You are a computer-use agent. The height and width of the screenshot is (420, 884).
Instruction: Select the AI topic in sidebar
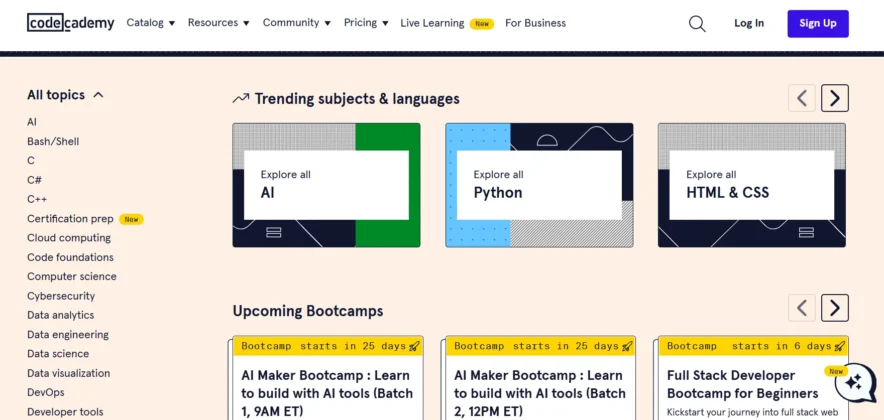click(32, 122)
